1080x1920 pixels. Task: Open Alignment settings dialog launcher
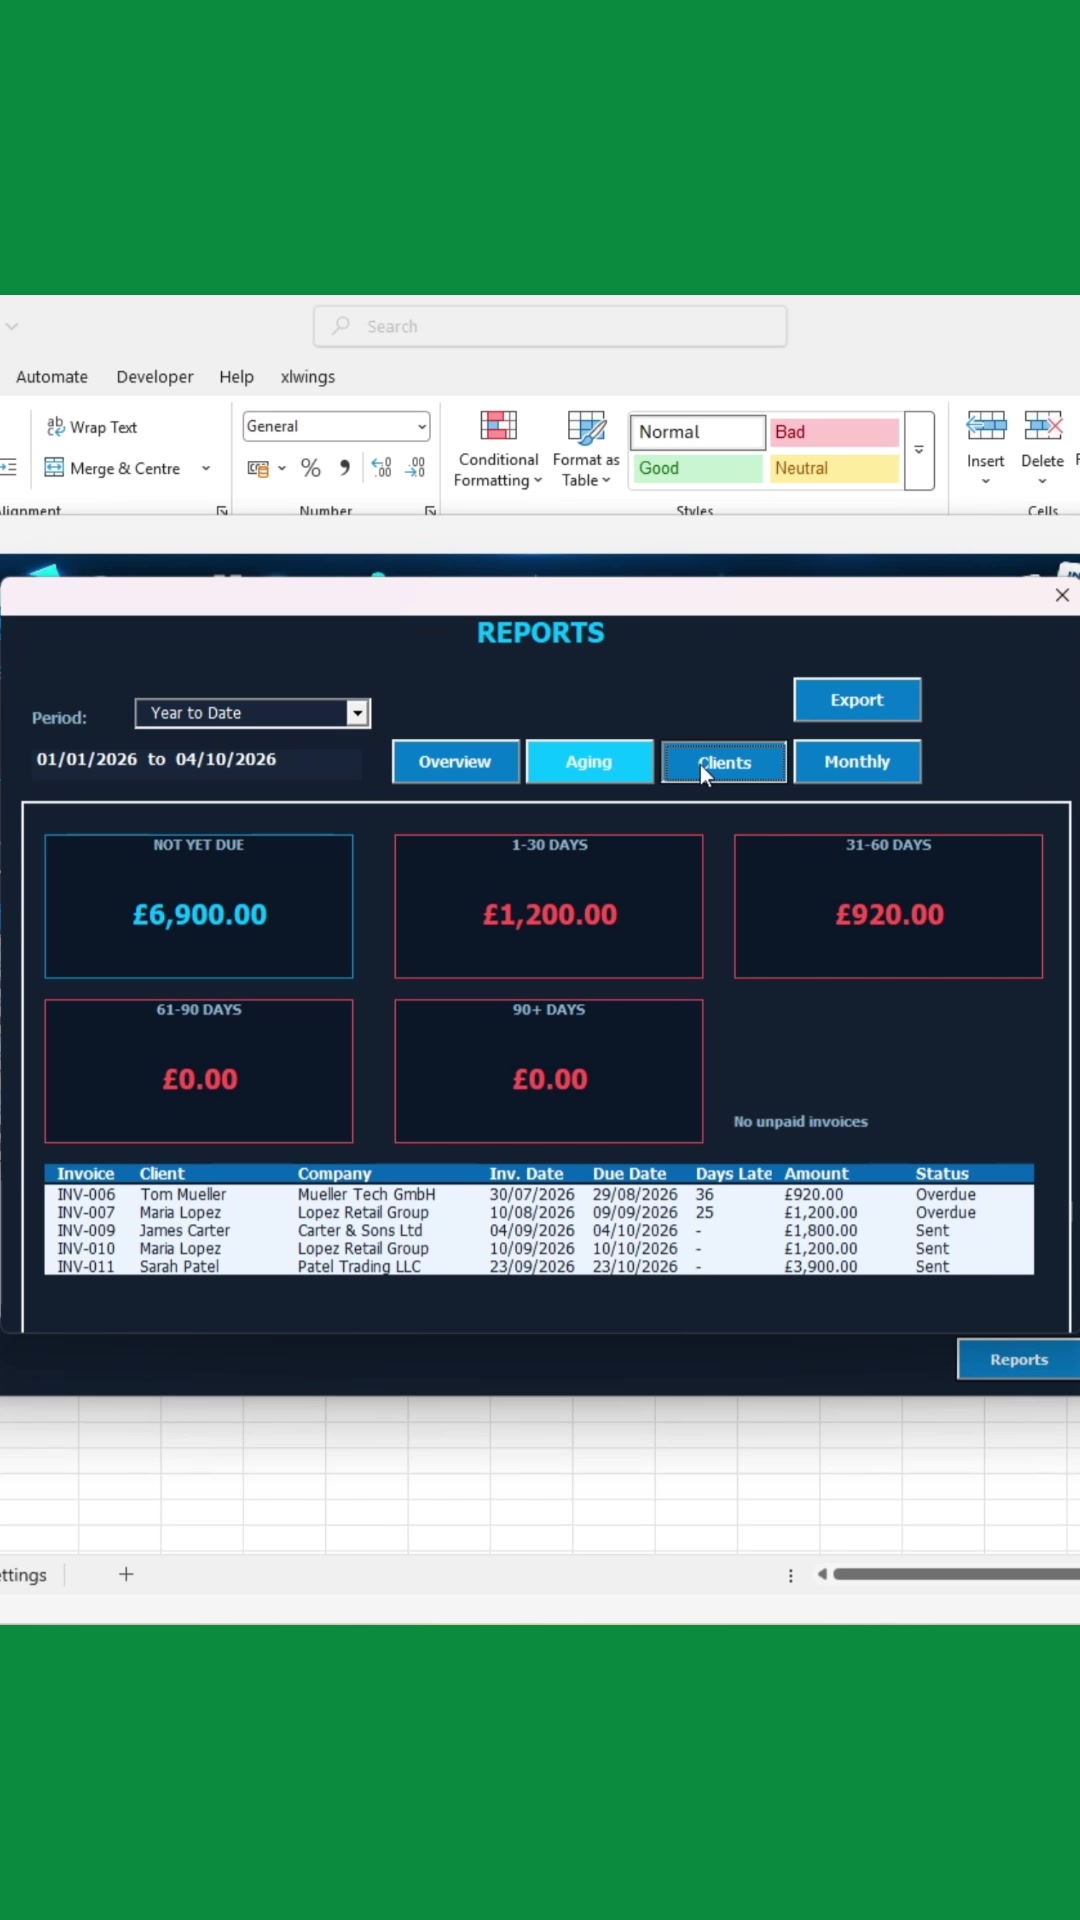pos(222,511)
